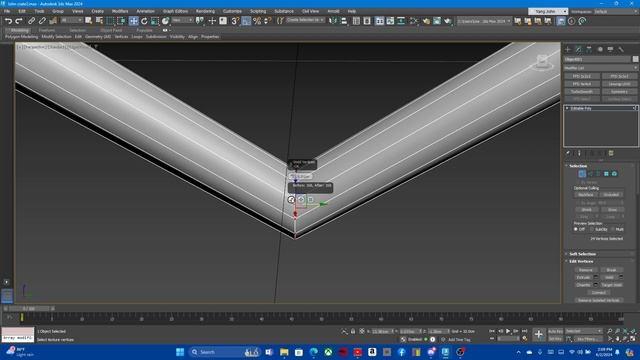Select Element sub-object level in Selection
The height and width of the screenshot is (360, 640).
614,174
